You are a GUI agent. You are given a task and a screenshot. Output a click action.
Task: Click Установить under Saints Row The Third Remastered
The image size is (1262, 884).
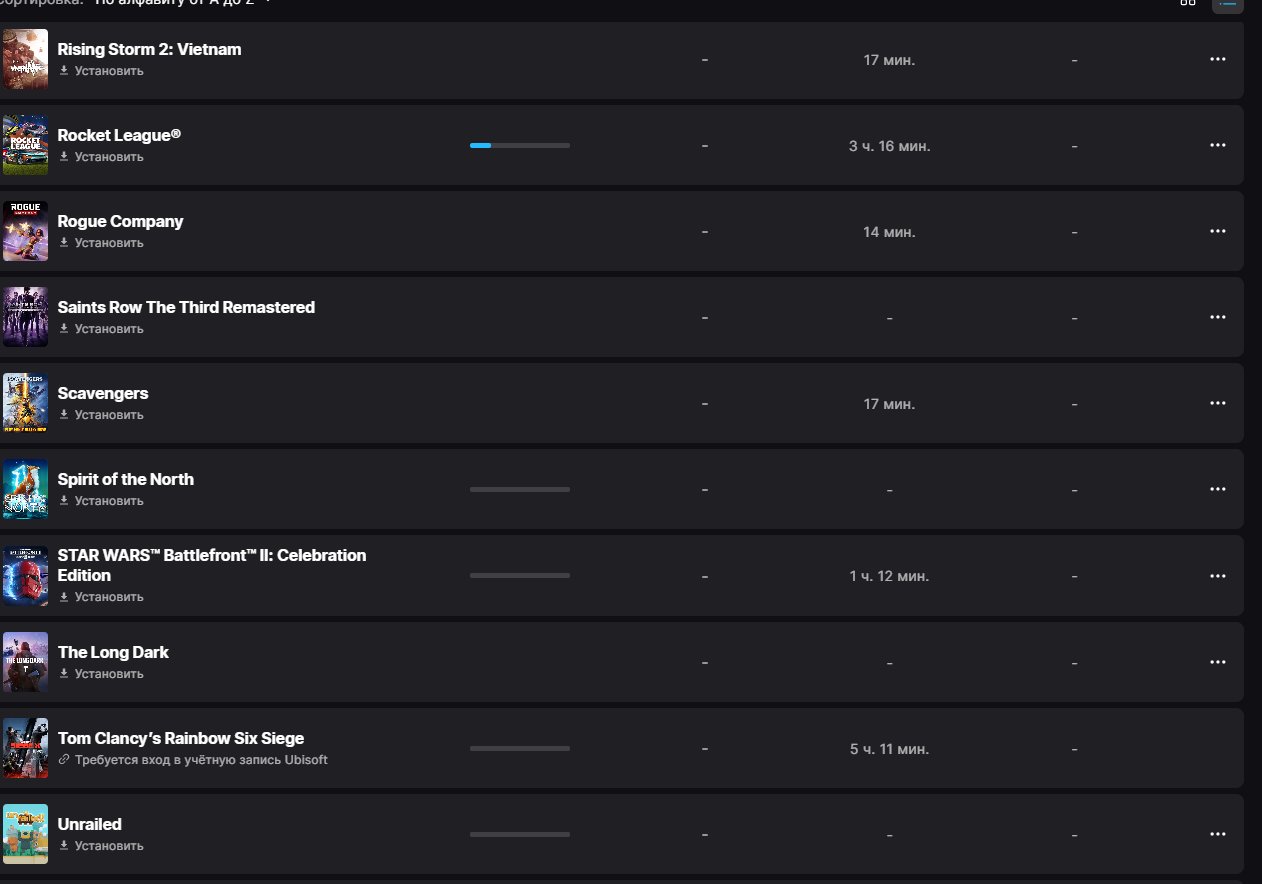coord(101,329)
